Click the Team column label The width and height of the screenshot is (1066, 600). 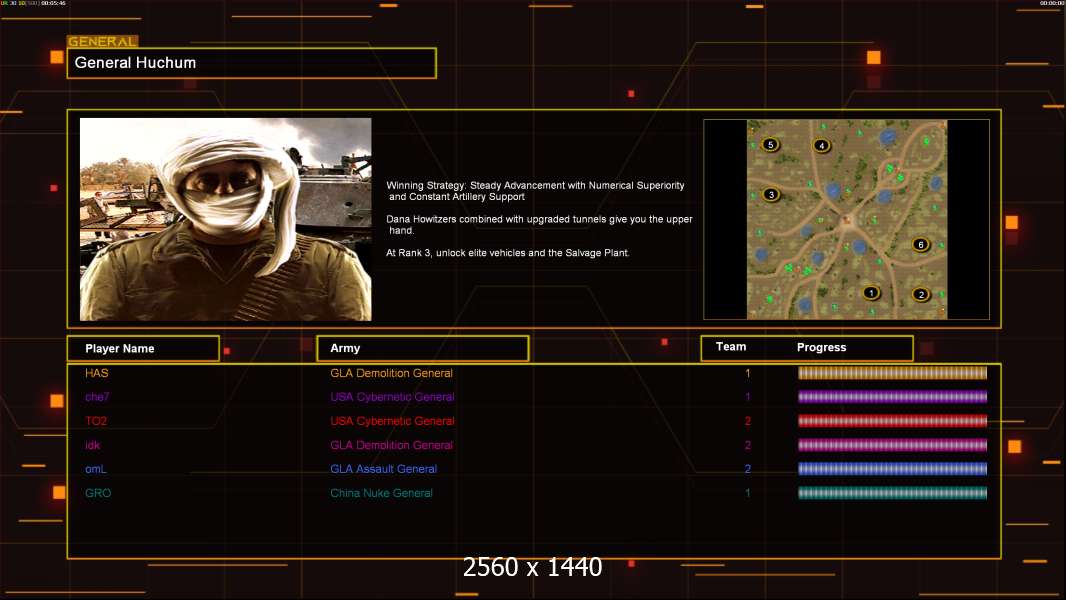click(731, 347)
